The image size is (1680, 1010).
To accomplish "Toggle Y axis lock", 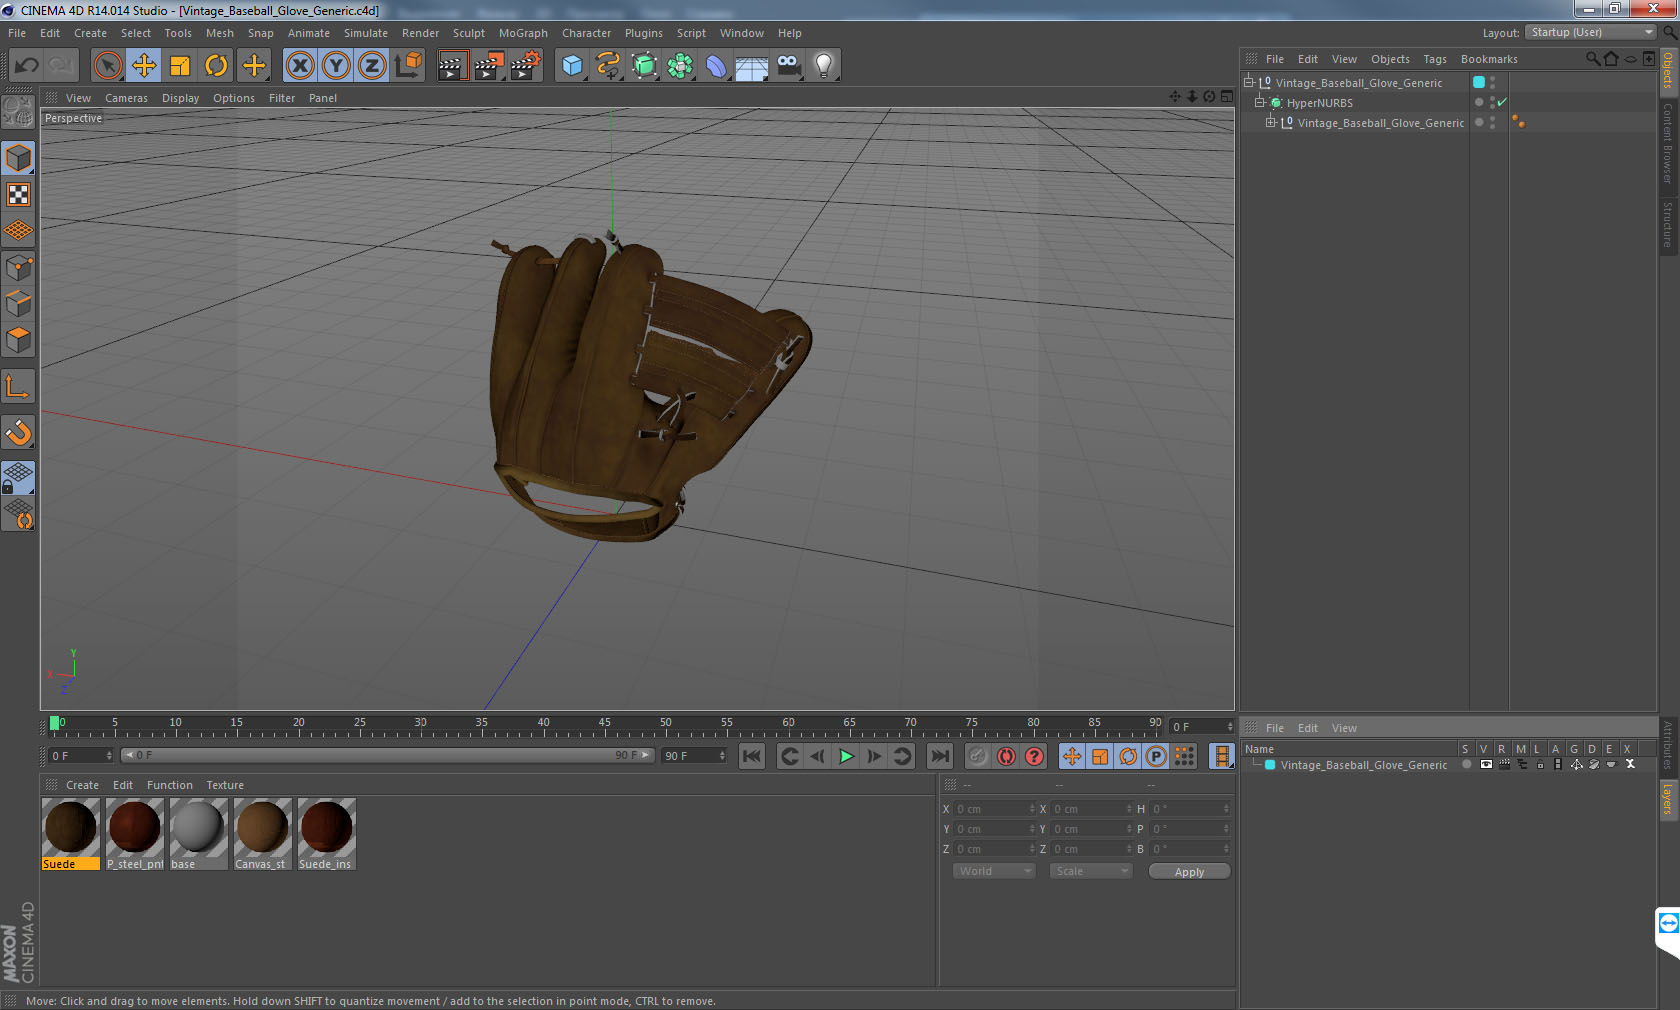I will pos(336,66).
